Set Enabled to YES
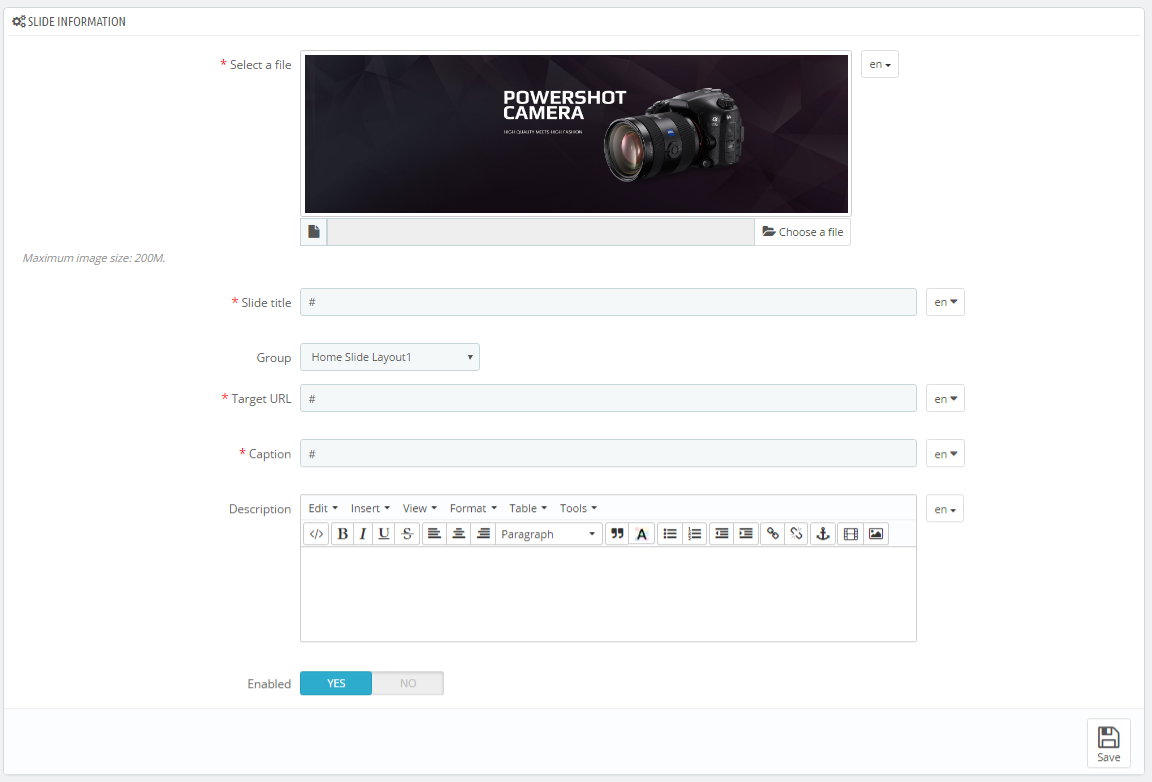 click(x=336, y=684)
